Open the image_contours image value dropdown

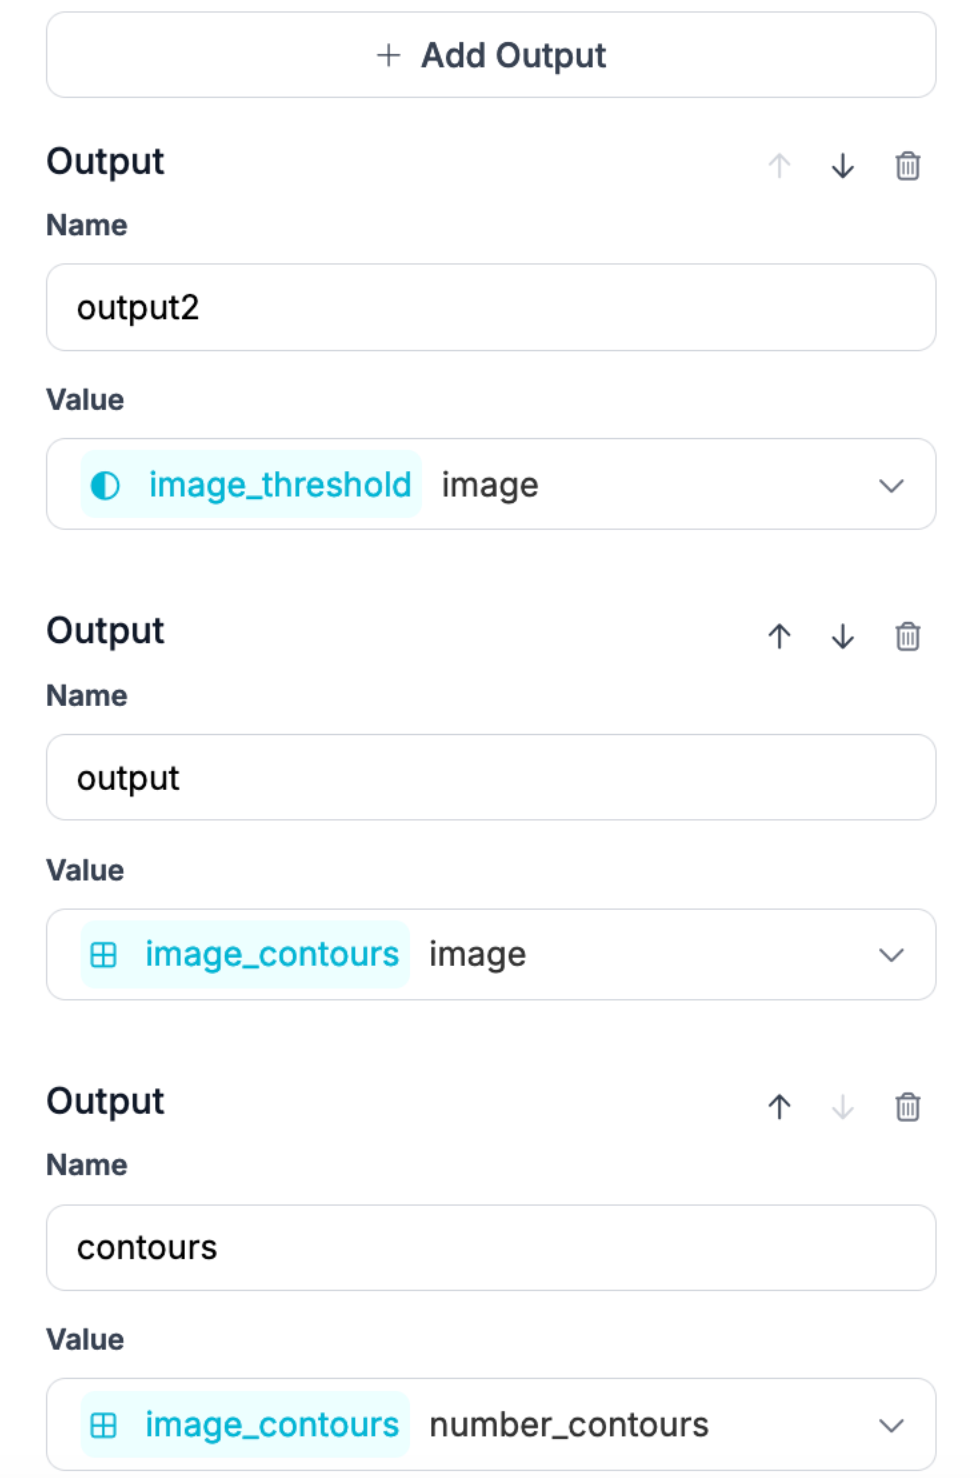pos(890,955)
